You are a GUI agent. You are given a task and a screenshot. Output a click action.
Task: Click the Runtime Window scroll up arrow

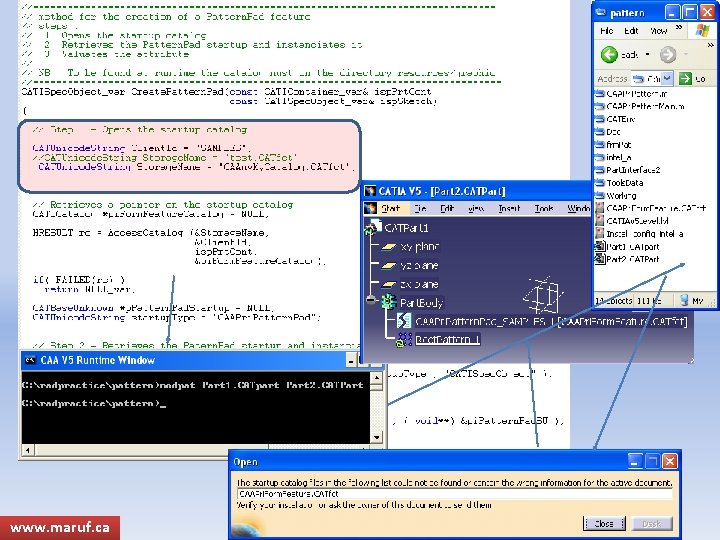pyautogui.click(x=376, y=378)
